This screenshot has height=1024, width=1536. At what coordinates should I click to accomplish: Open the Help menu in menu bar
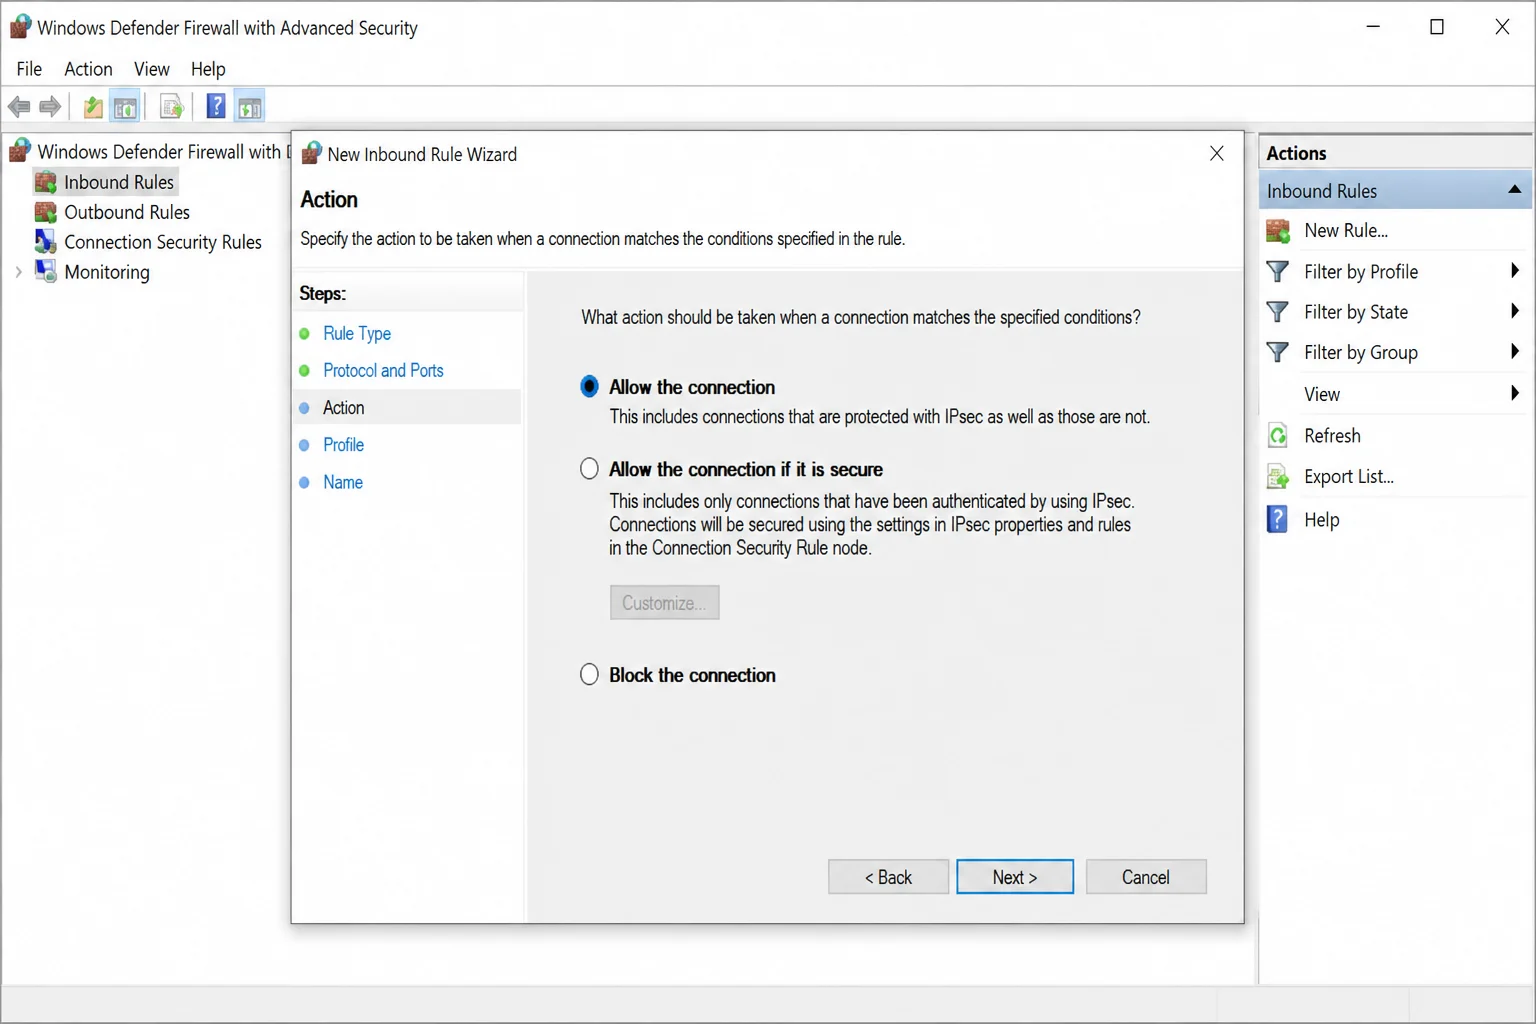[208, 69]
